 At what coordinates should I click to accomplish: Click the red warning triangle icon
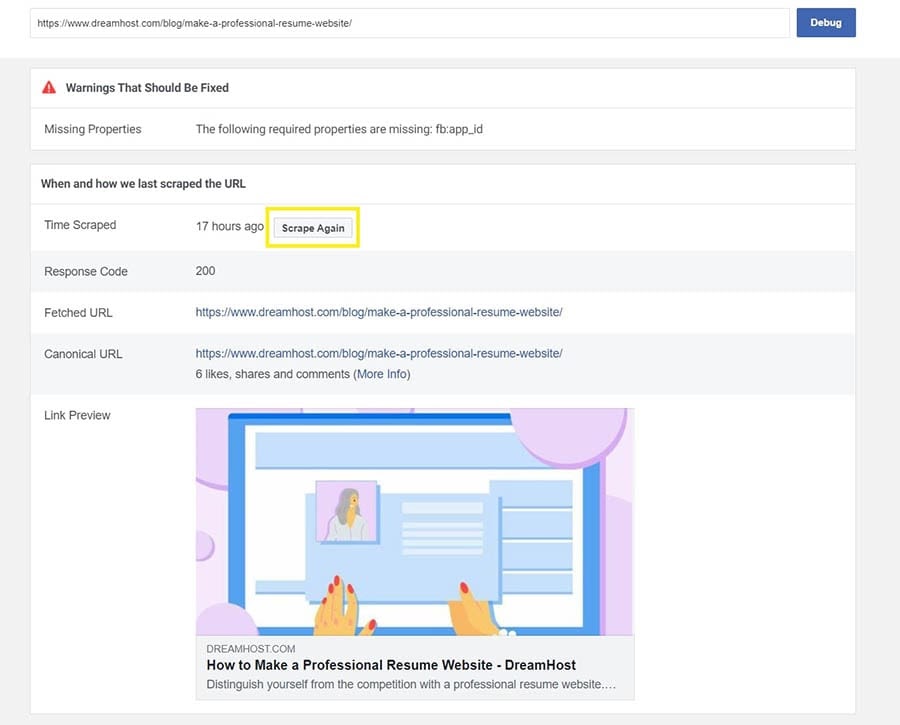[49, 88]
